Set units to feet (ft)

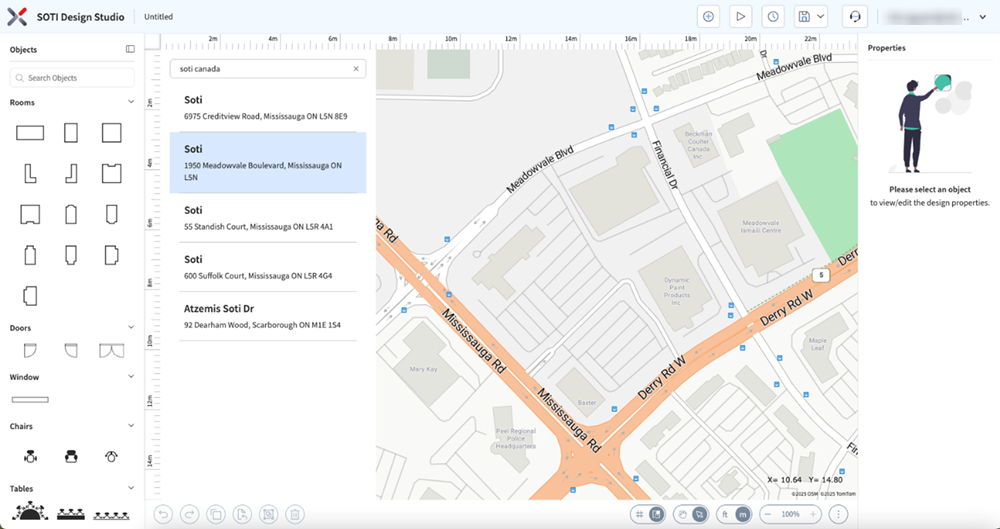[726, 514]
